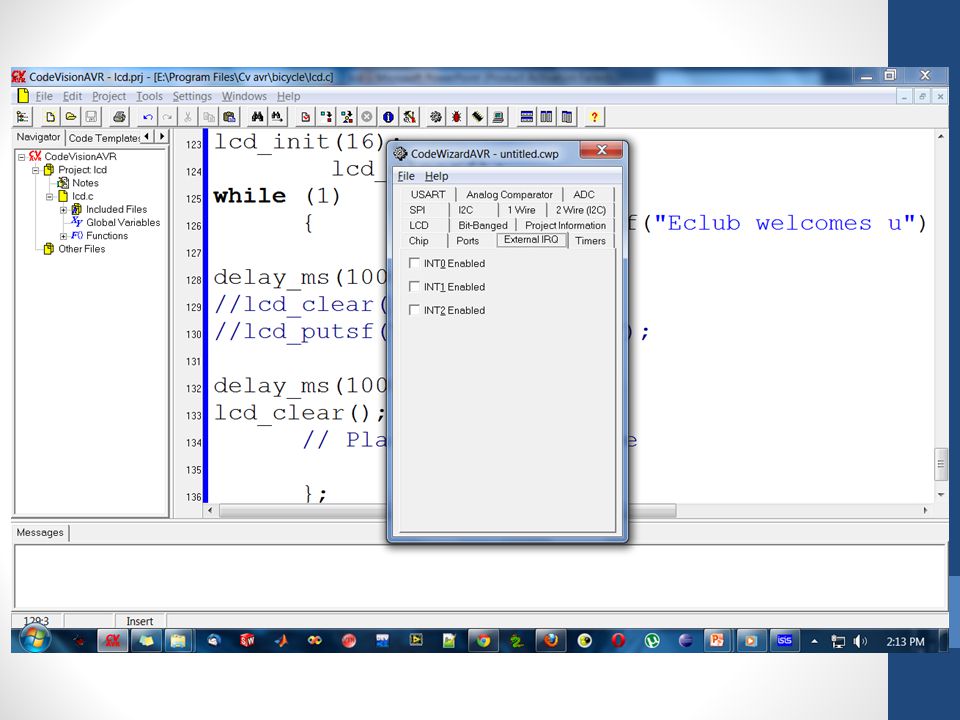Open the Windows menu
This screenshot has width=960, height=720.
tap(244, 96)
